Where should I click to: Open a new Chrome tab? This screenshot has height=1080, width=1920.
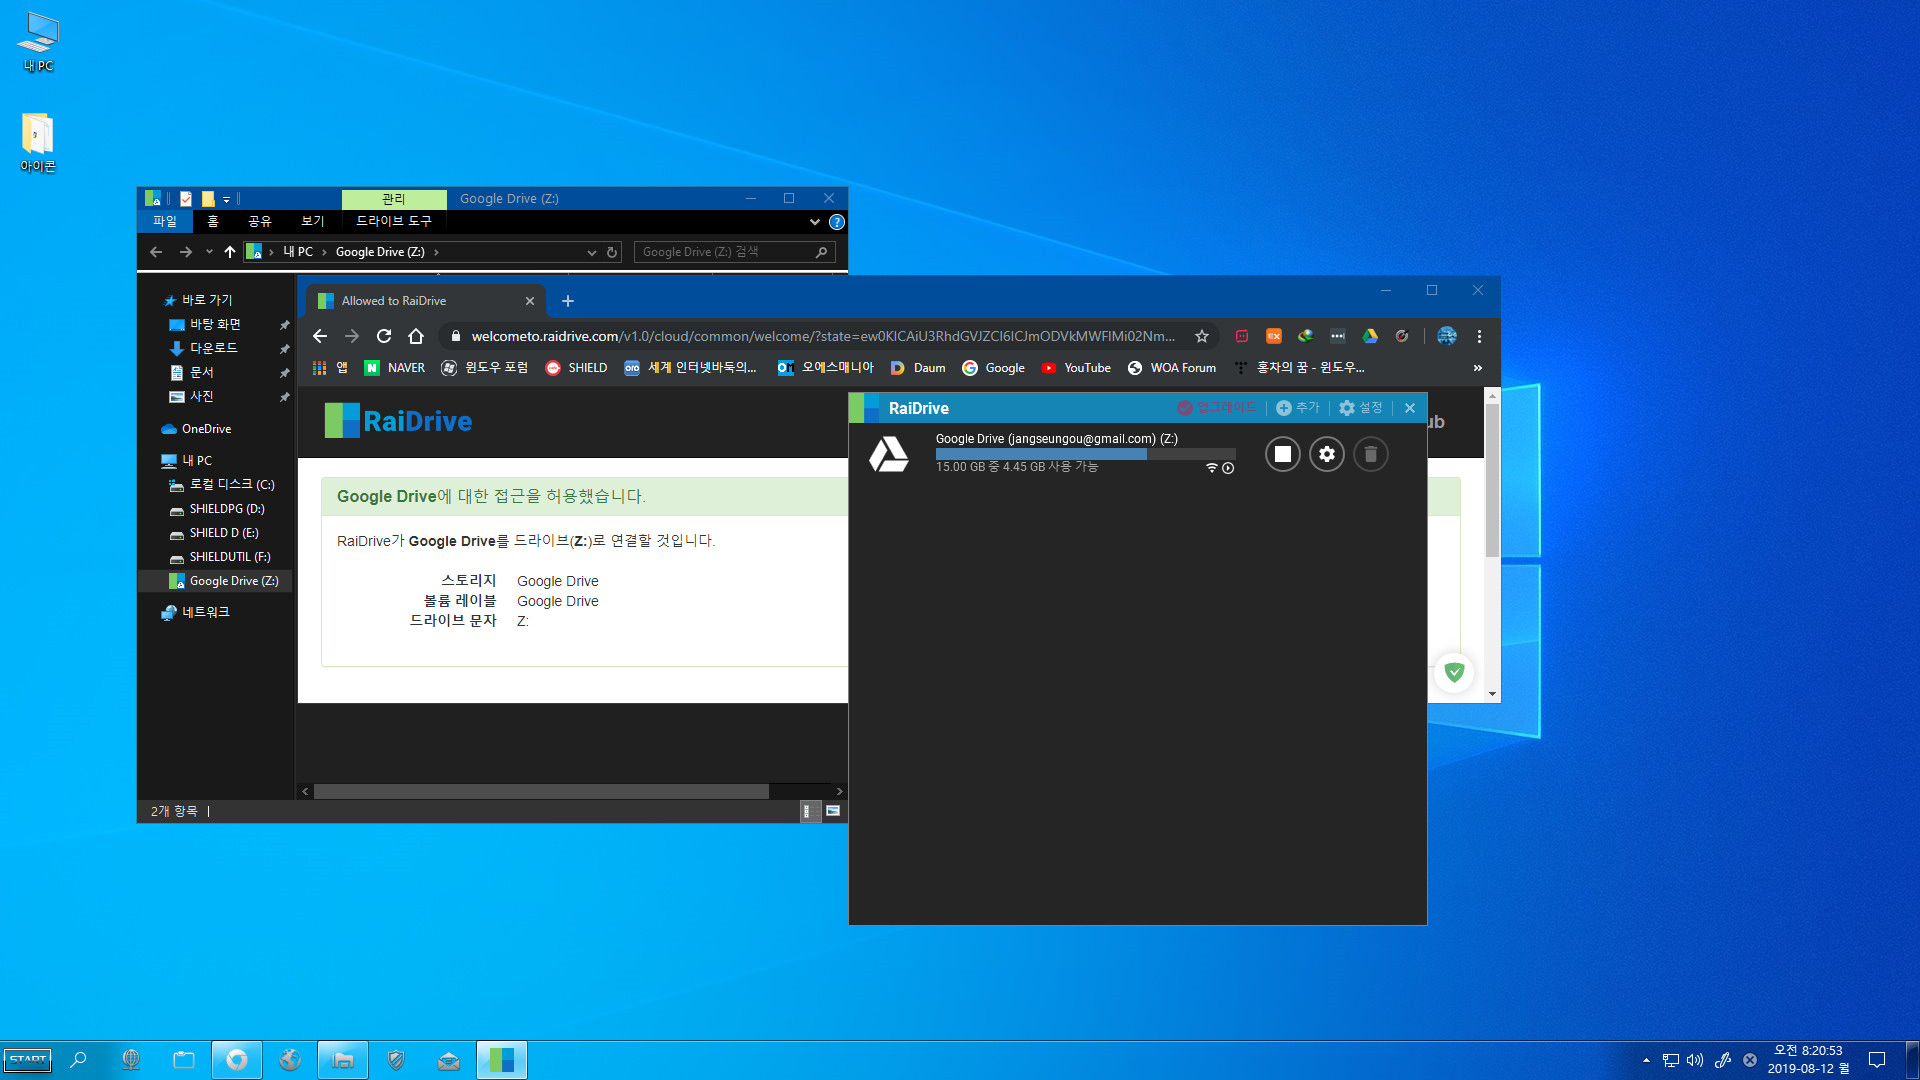[567, 301]
